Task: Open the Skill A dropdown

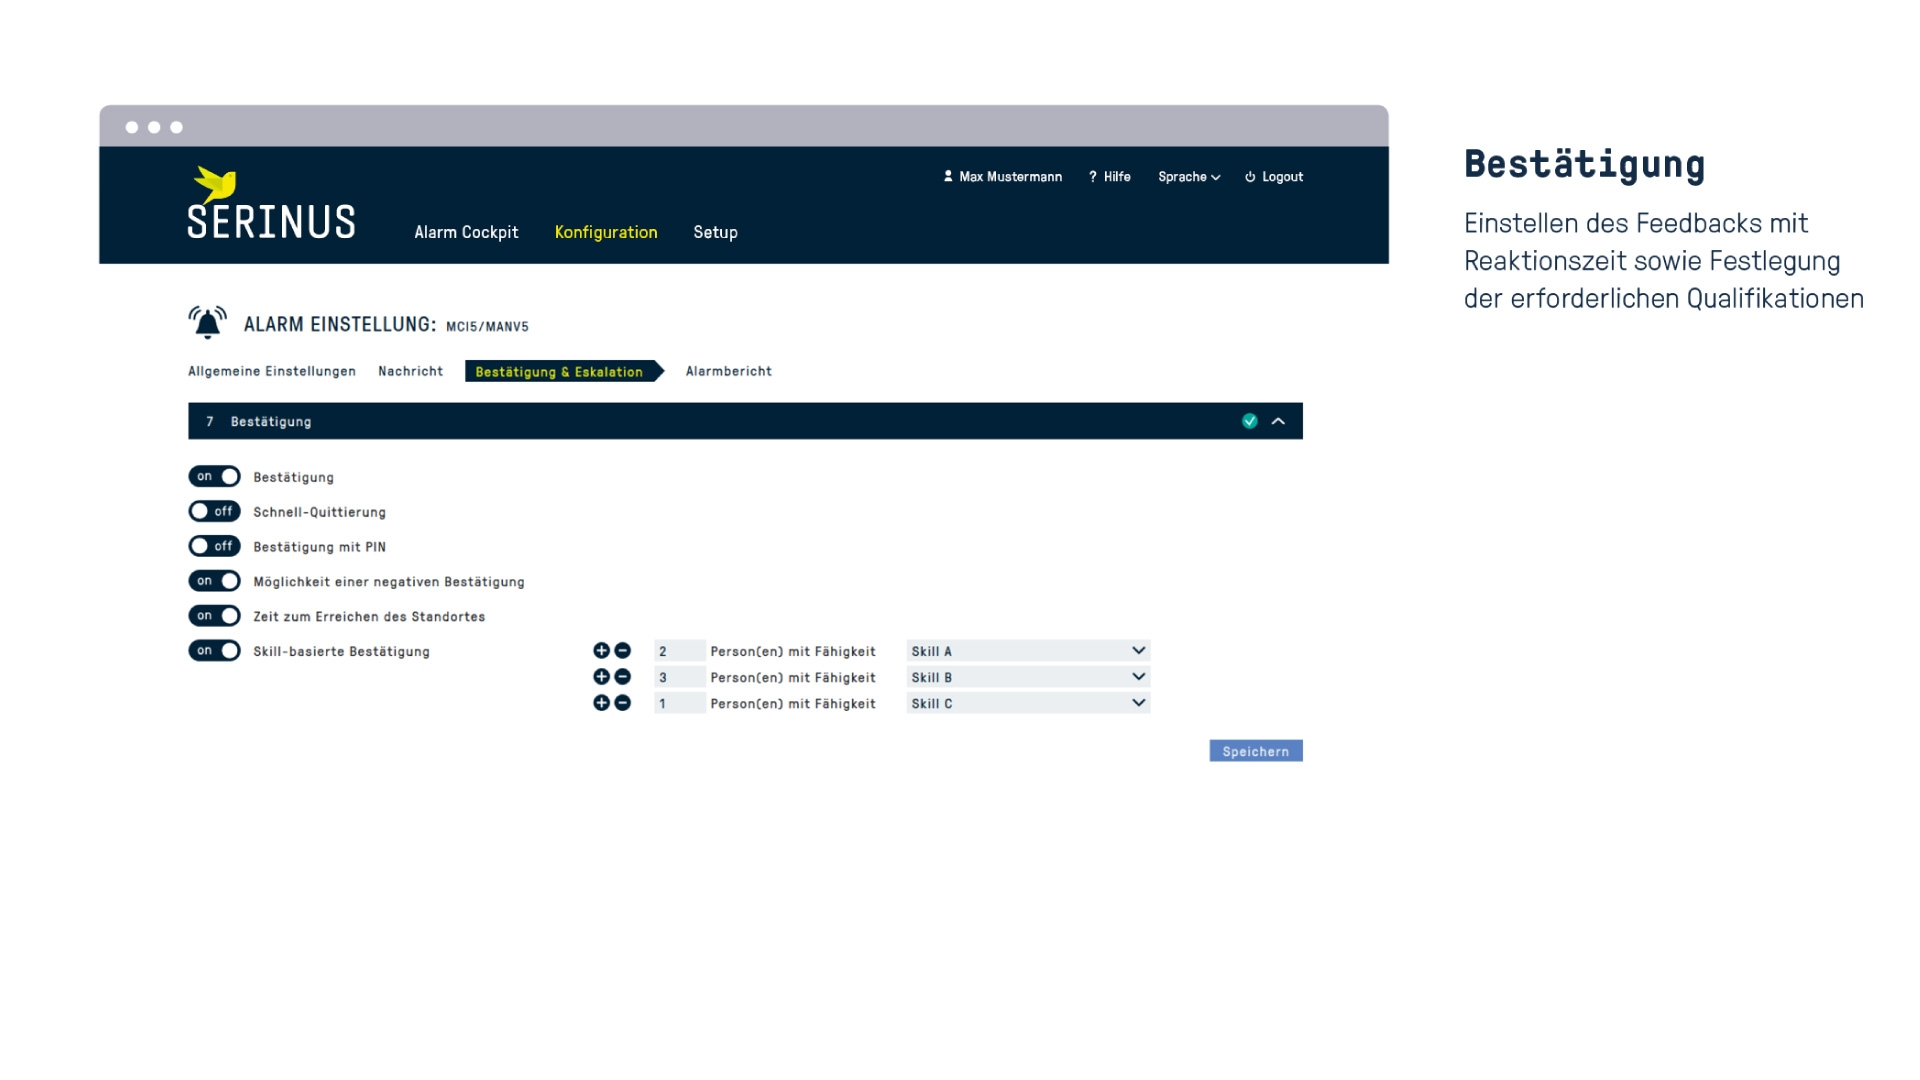Action: [x=1028, y=650]
